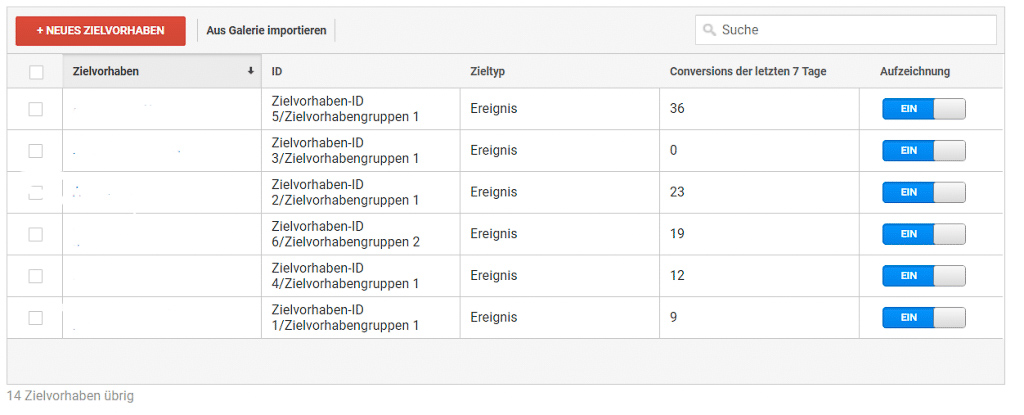Click the Conversions der letzten 7 Tage header
Image resolution: width=1024 pixels, height=415 pixels.
tap(748, 71)
